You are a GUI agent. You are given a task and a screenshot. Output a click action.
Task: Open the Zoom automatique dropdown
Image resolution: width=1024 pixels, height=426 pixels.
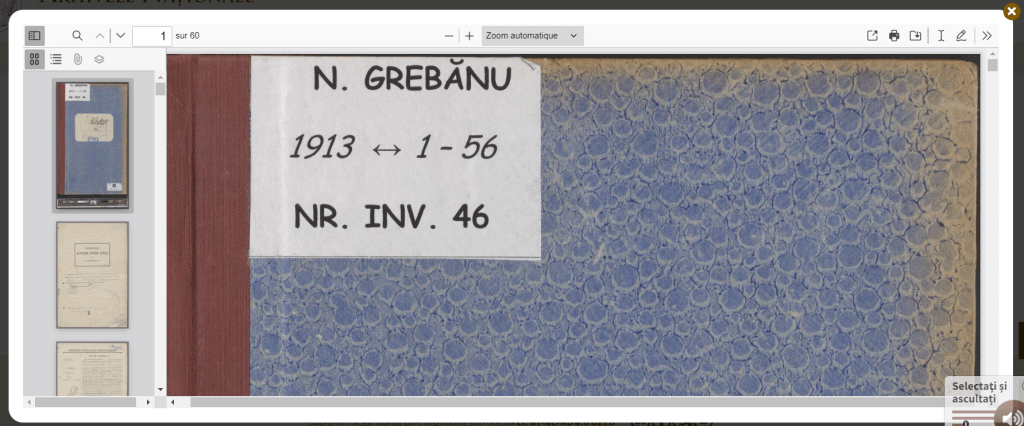tap(532, 36)
